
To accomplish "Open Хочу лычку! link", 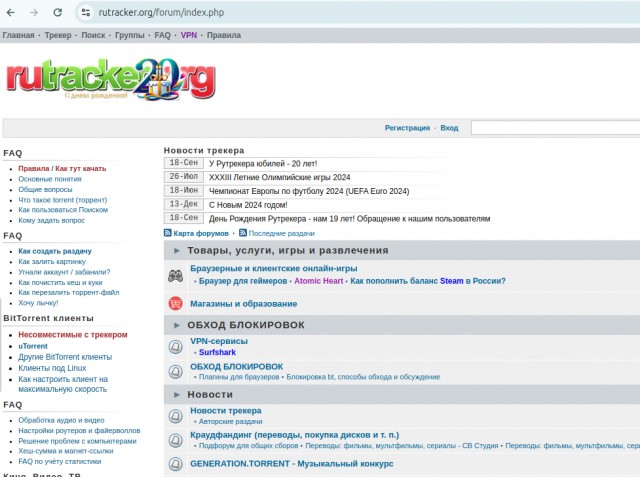I will click(x=38, y=303).
